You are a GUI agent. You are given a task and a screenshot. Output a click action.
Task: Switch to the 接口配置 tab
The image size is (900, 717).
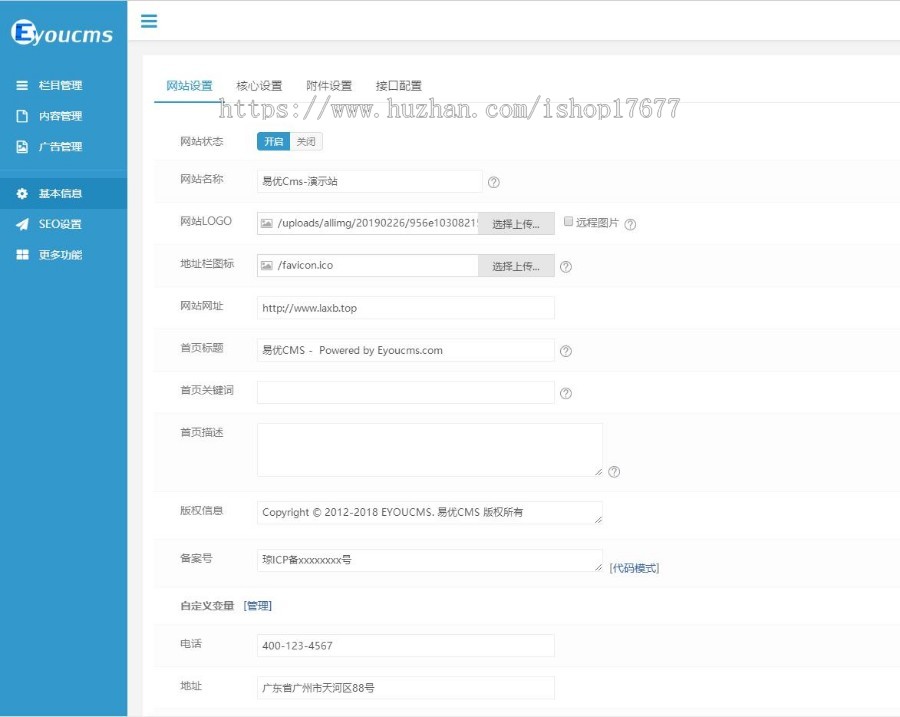pyautogui.click(x=399, y=86)
